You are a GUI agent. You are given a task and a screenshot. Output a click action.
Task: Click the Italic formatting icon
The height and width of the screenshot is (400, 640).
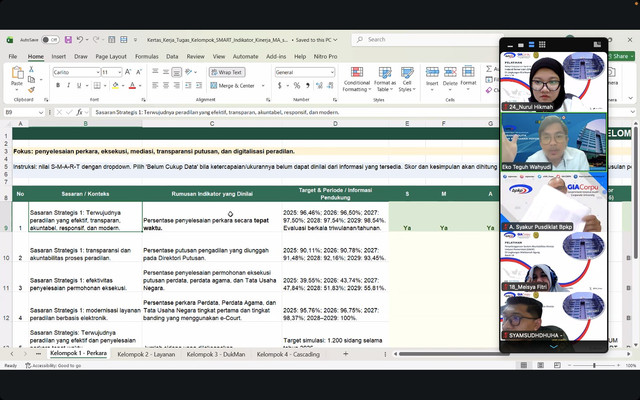[68, 85]
